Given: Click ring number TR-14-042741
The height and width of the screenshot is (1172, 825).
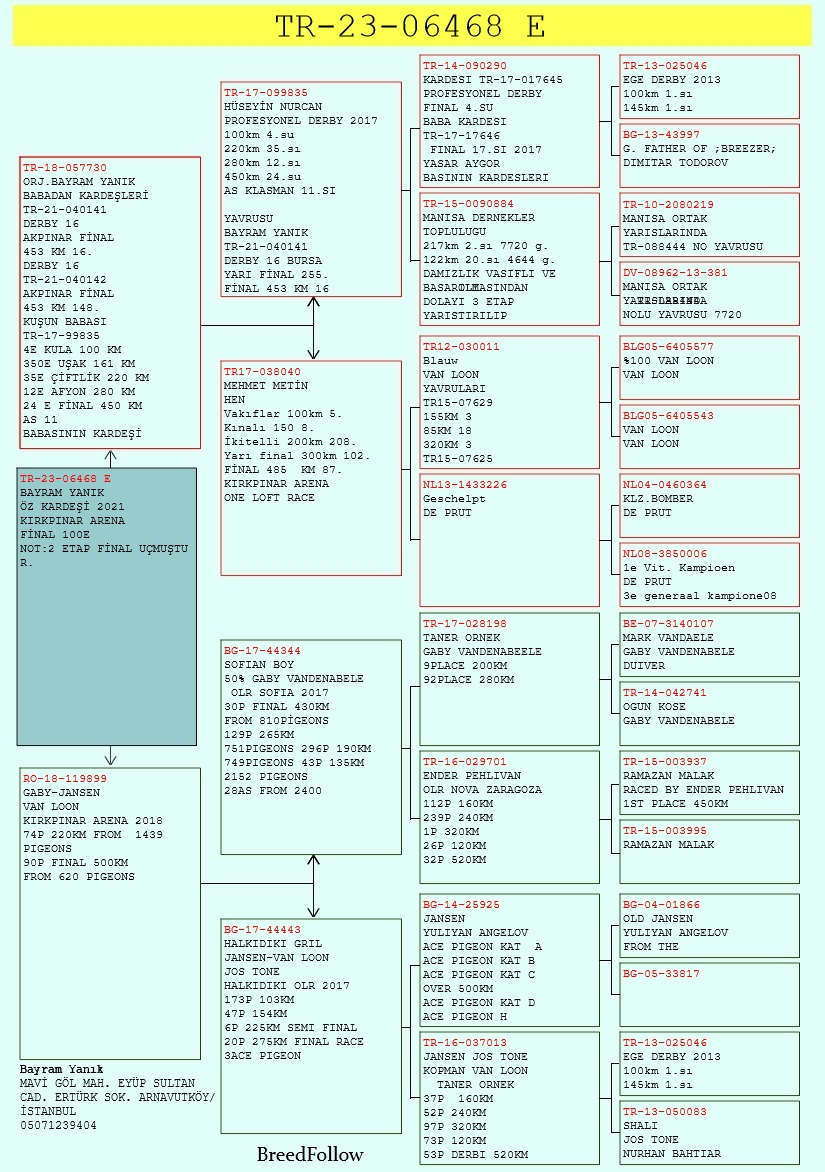Looking at the screenshot, I should [665, 693].
